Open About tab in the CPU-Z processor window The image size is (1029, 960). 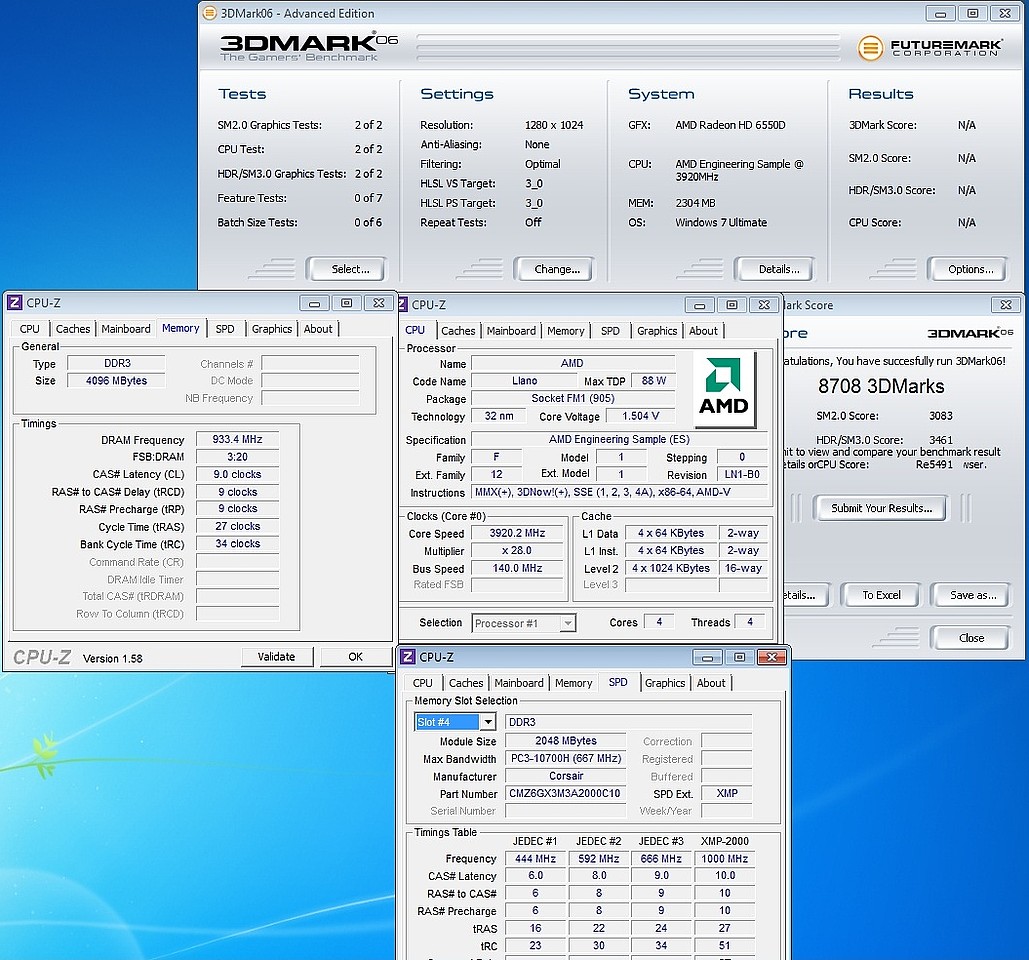pyautogui.click(x=704, y=331)
